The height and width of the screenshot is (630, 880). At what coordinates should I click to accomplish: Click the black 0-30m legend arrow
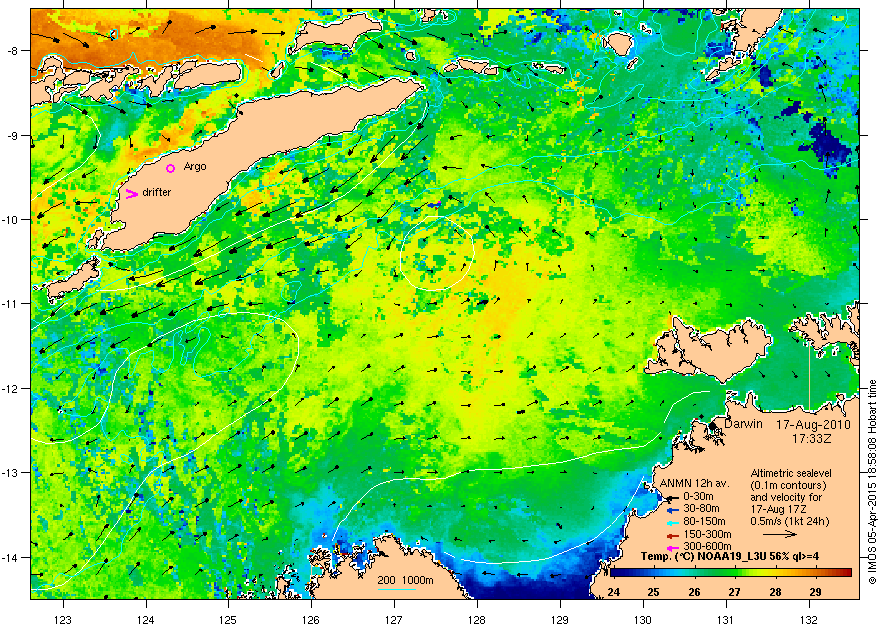[x=673, y=498]
